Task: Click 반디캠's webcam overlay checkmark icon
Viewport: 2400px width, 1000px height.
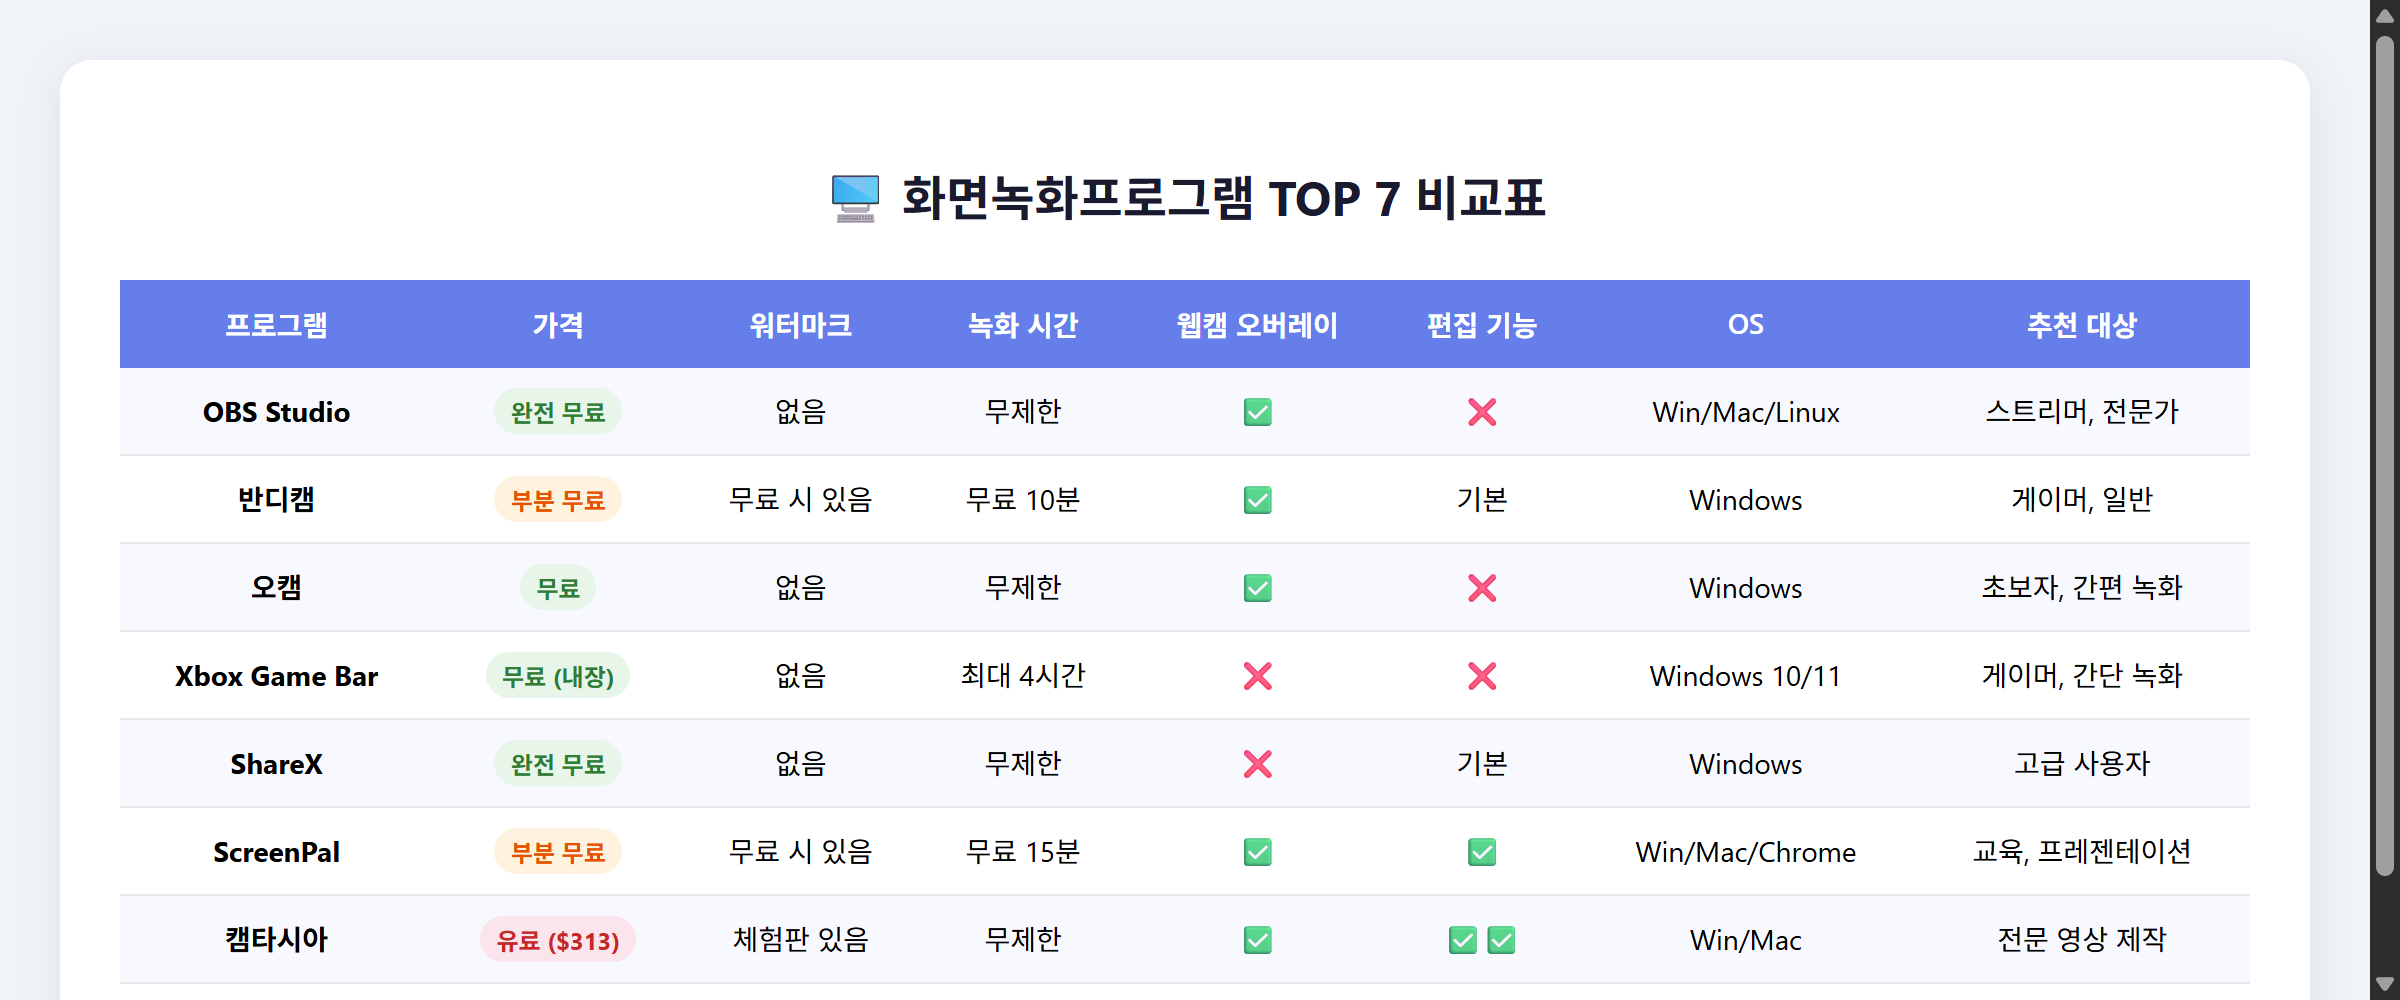Action: pos(1257,499)
